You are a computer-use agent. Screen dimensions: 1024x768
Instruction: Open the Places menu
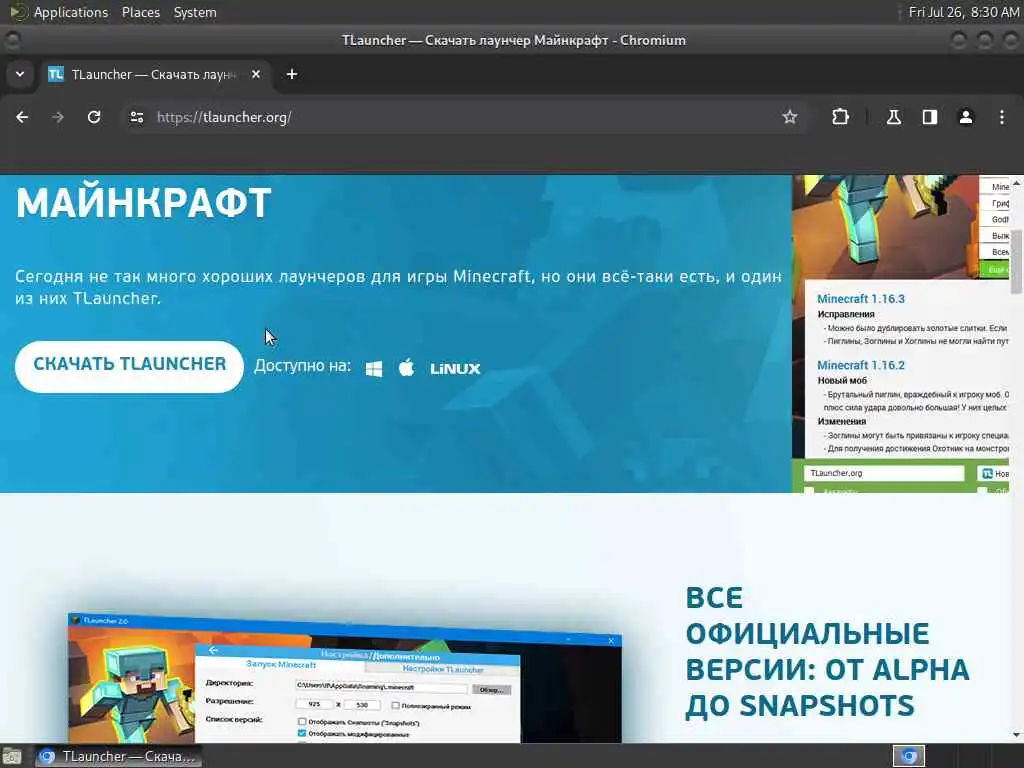pos(140,12)
